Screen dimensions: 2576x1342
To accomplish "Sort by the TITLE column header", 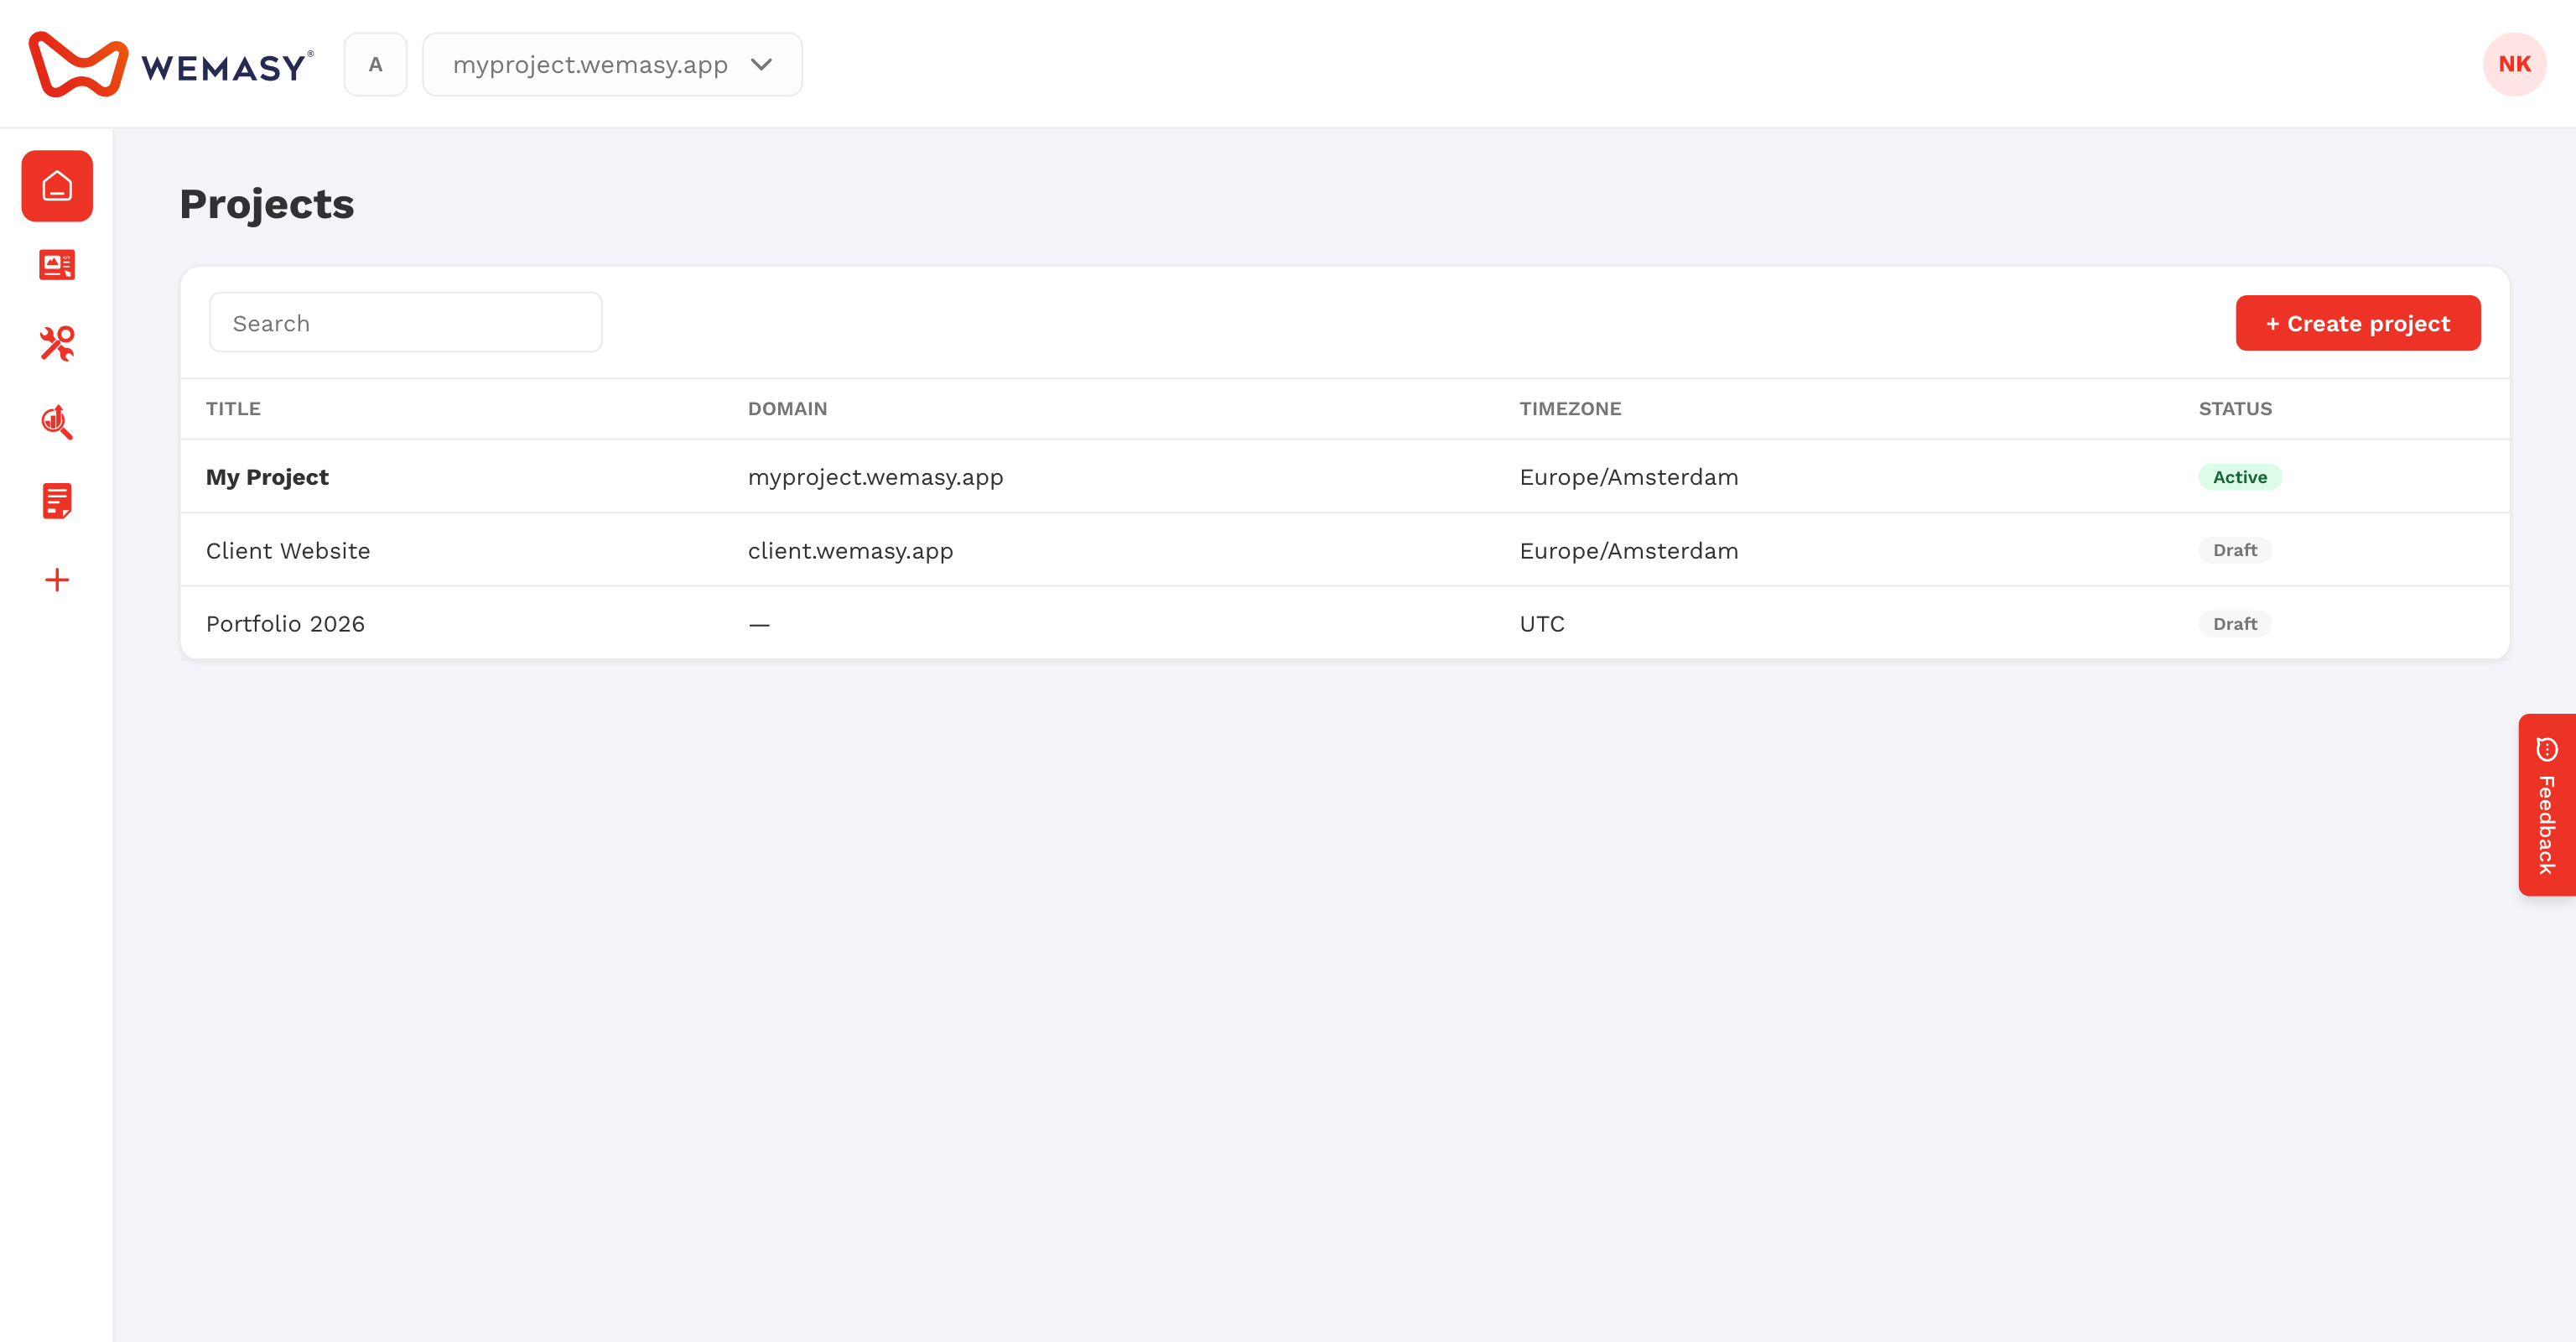I will pyautogui.click(x=233, y=409).
